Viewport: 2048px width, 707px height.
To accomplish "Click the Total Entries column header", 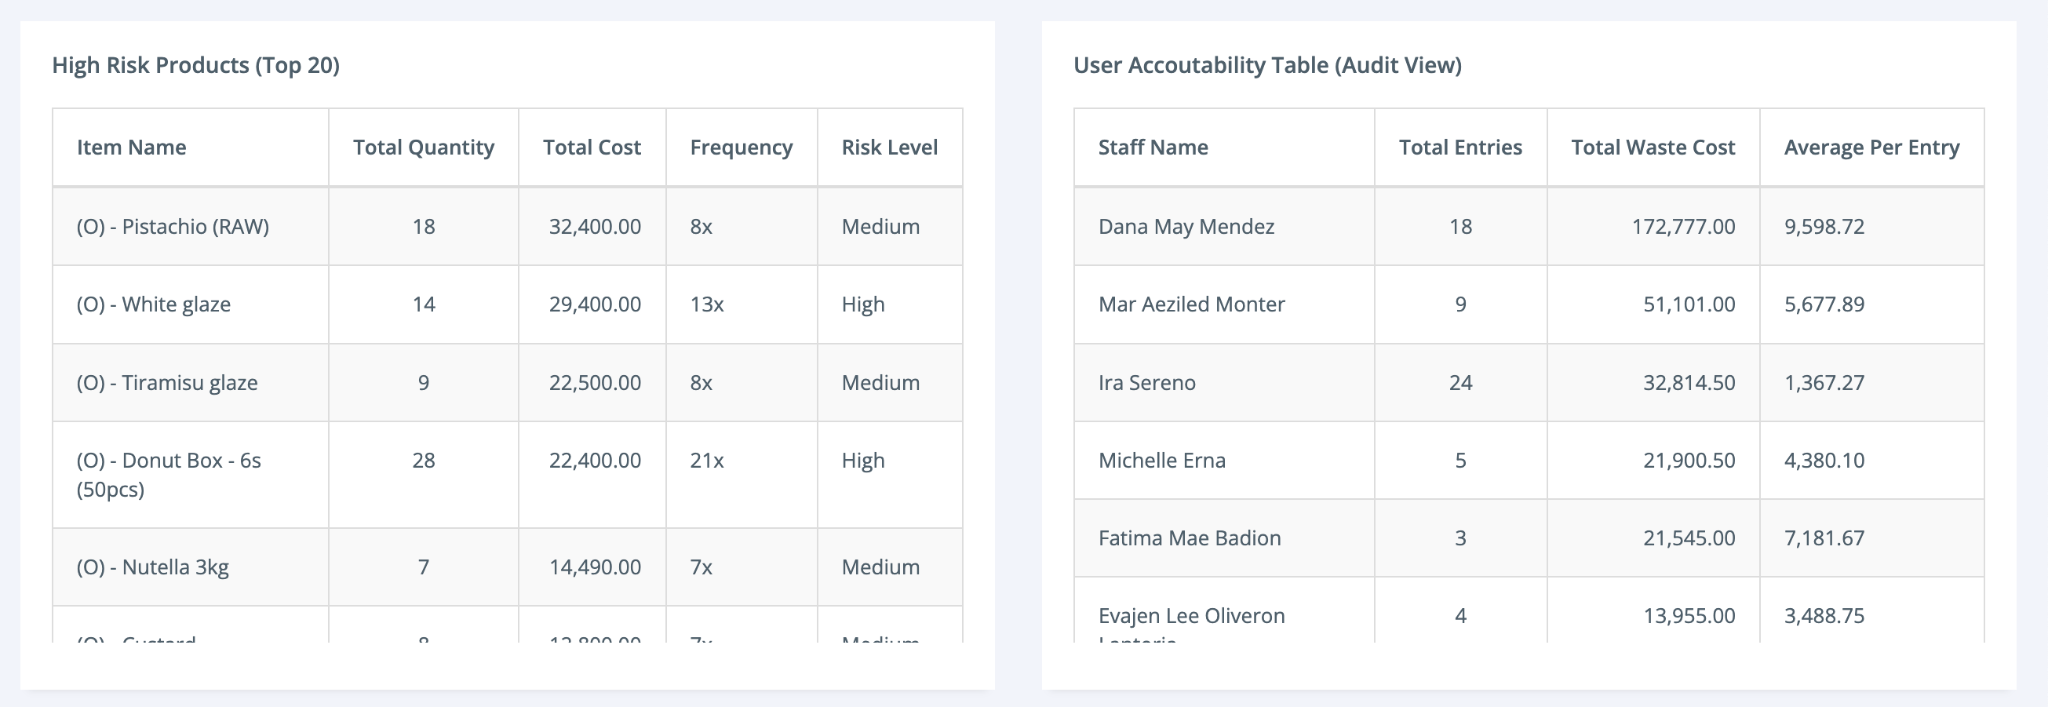I will click(1460, 147).
